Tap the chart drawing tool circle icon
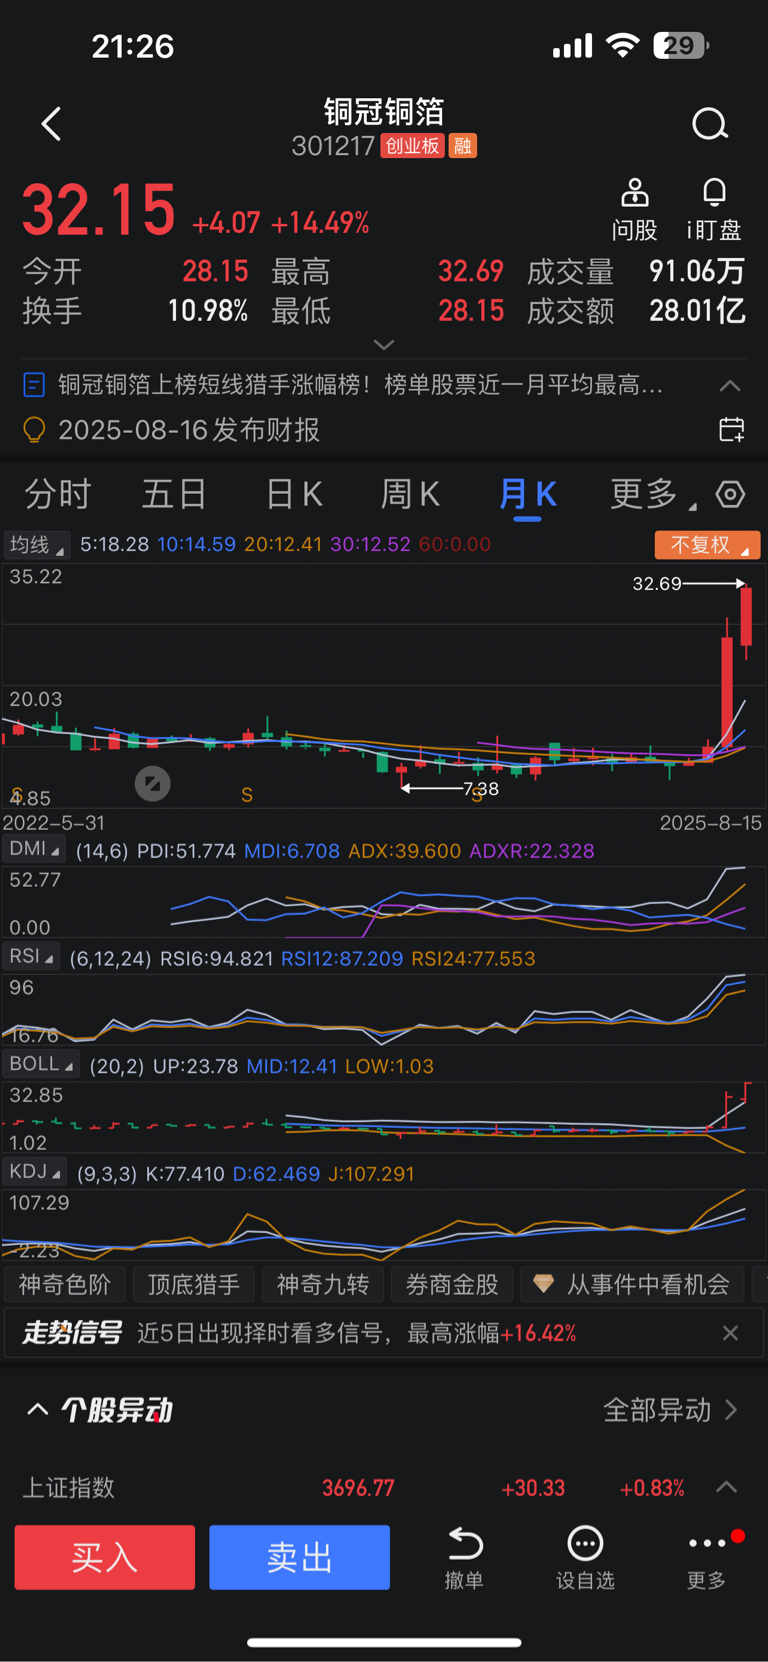Screen dimensions: 768x1662 [153, 784]
